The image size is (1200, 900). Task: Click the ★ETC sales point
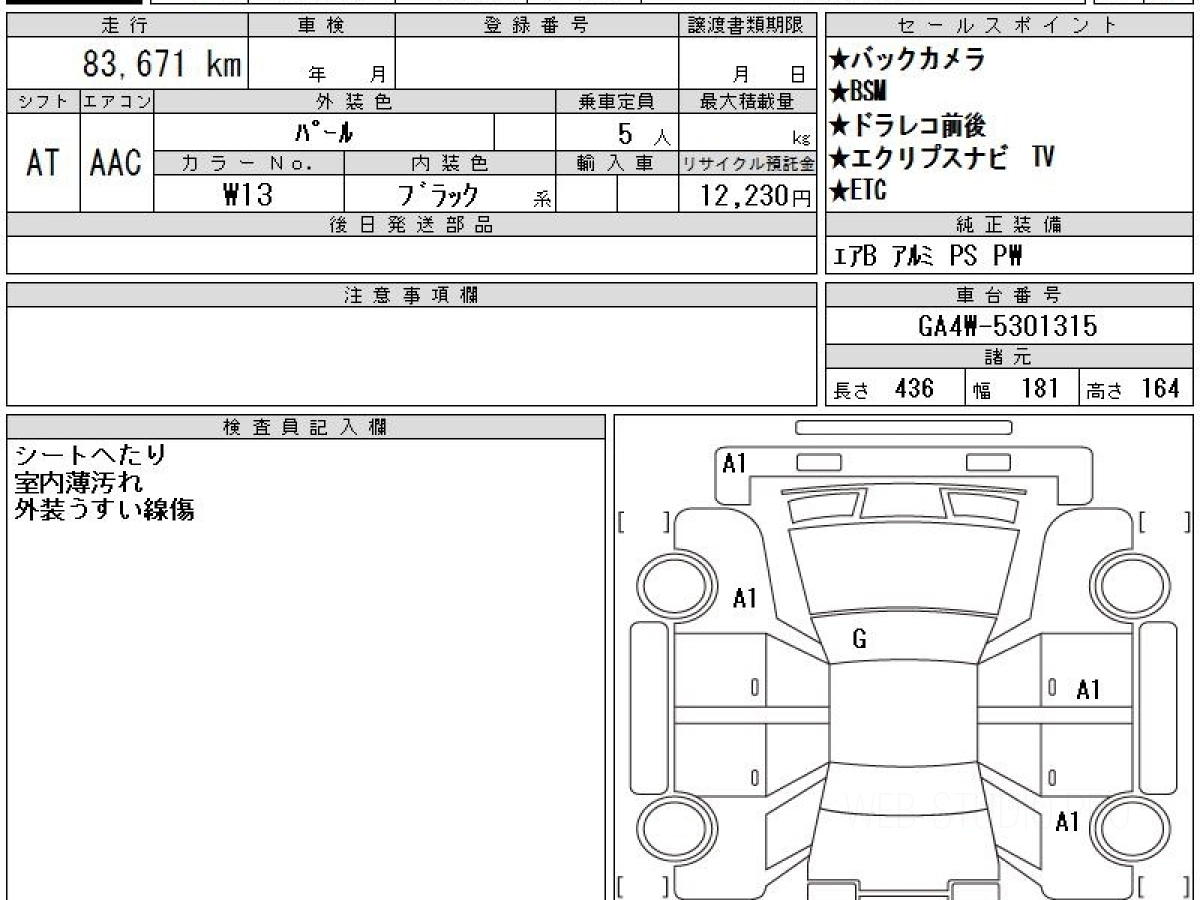858,190
